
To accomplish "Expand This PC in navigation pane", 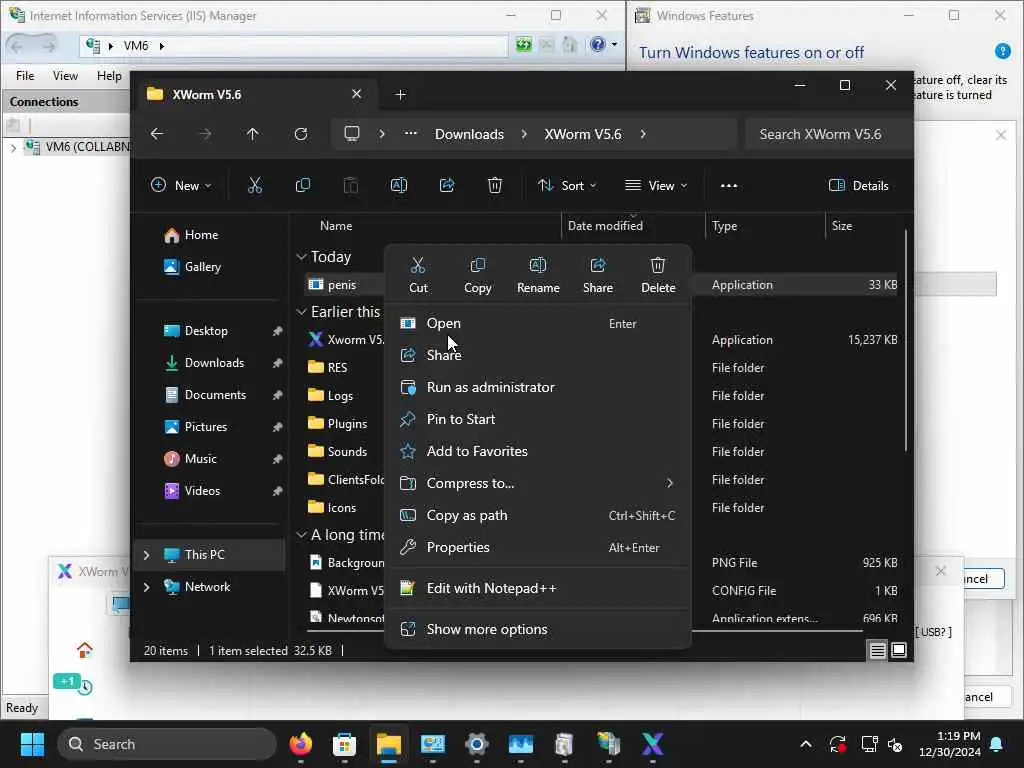I will (146, 555).
